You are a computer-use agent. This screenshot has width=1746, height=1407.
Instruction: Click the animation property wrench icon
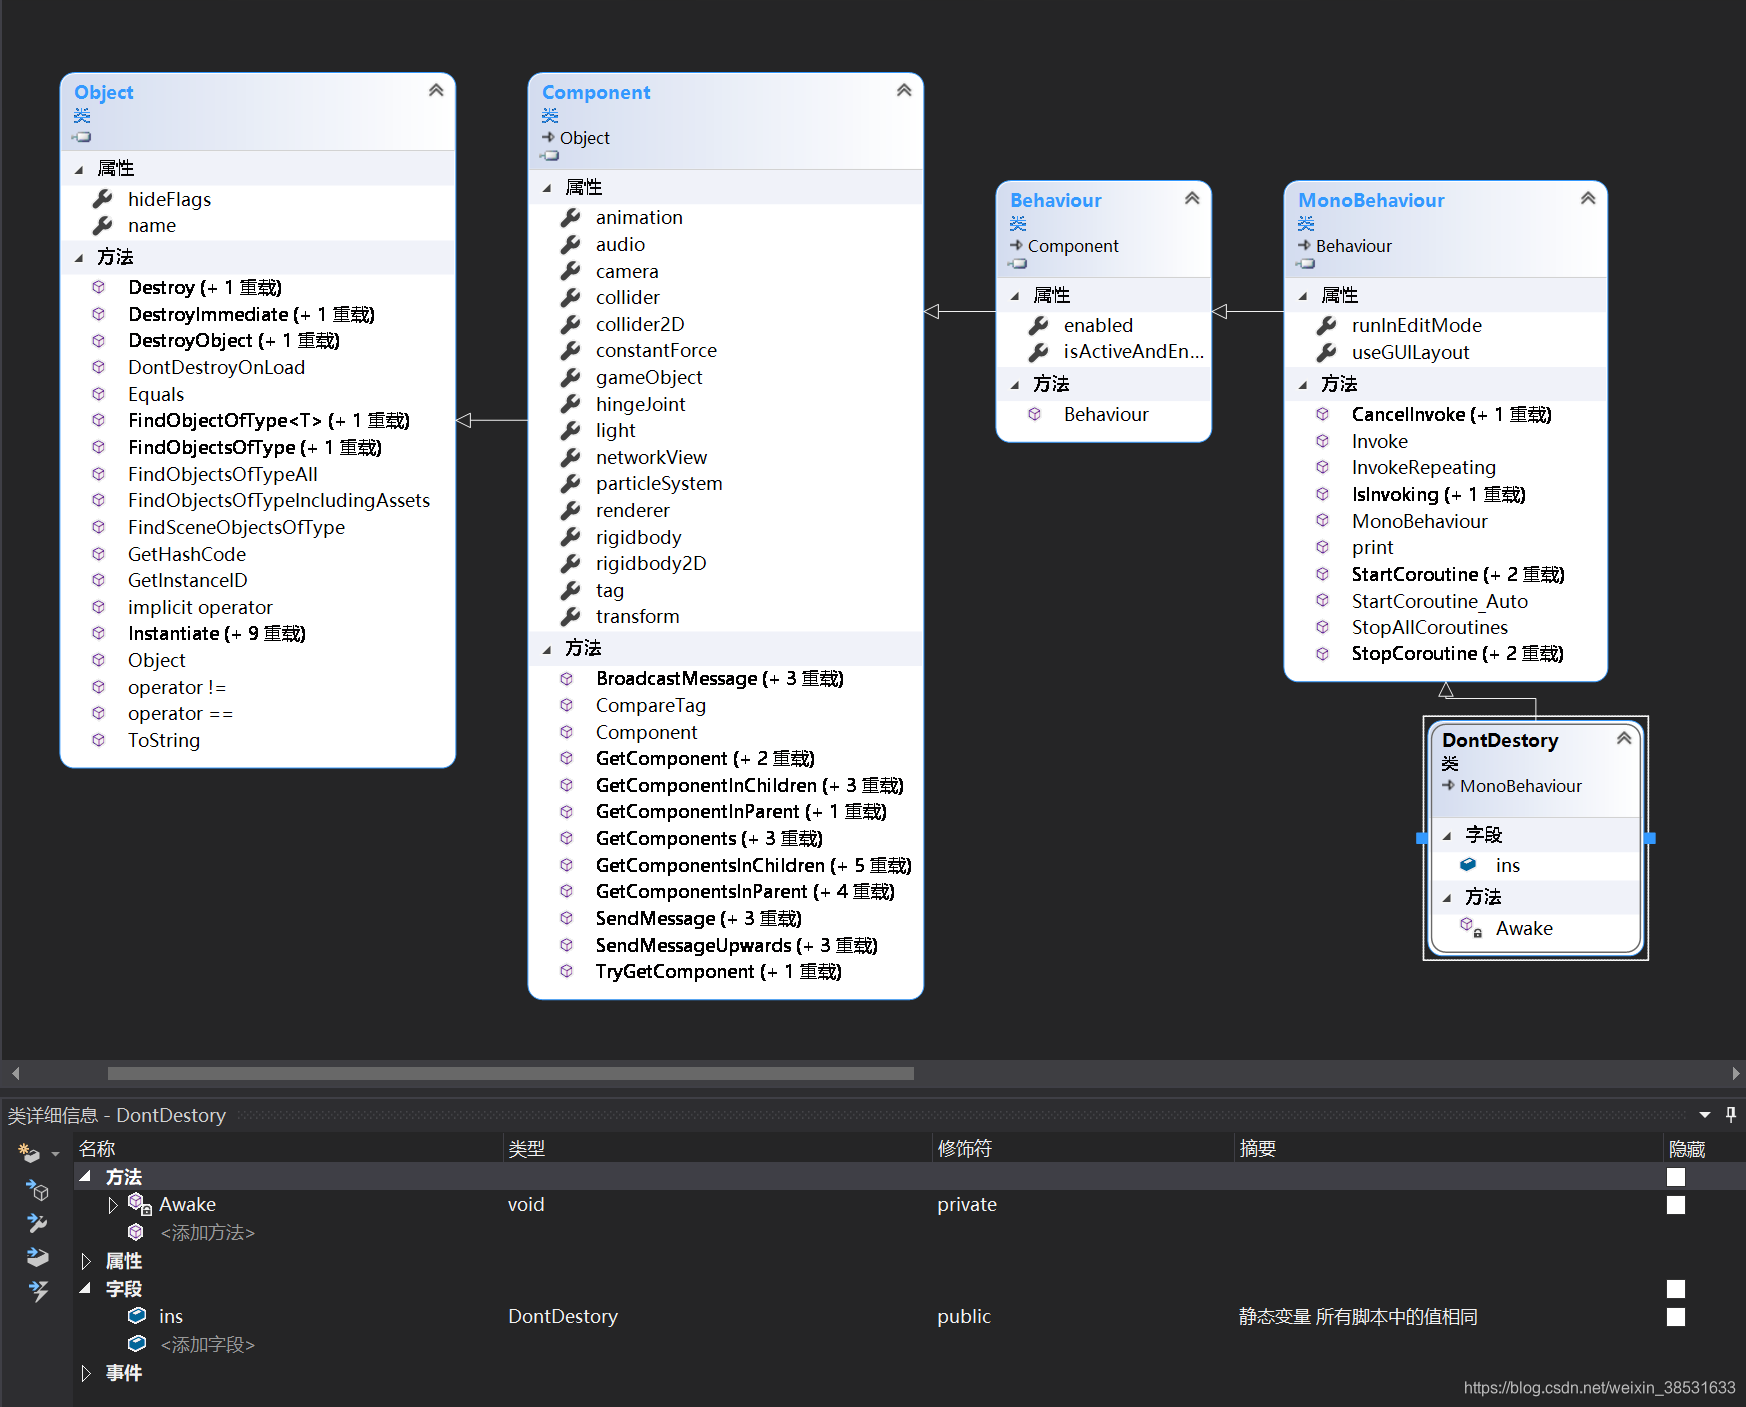coord(571,217)
